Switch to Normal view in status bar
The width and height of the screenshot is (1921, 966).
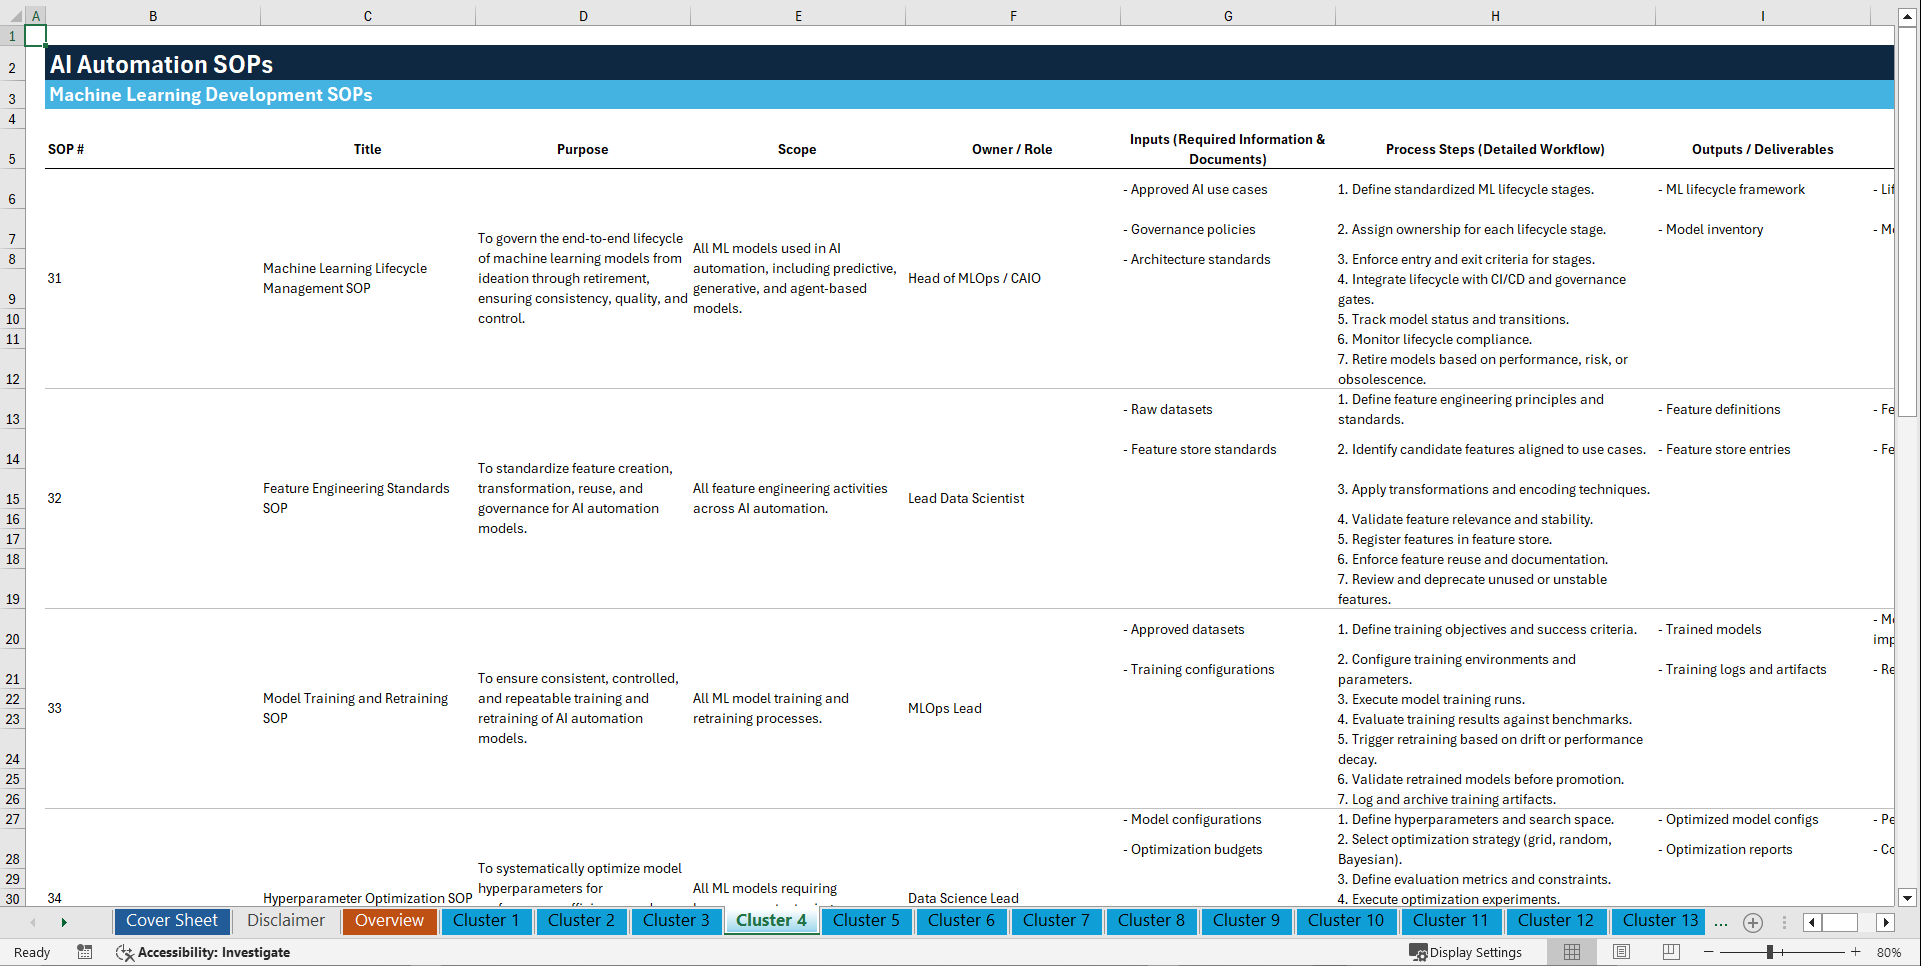click(1571, 952)
